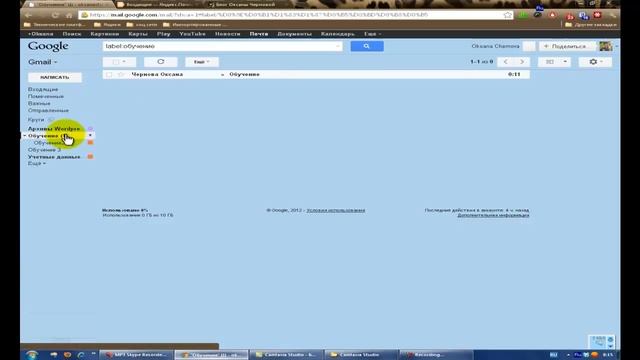Open the Gmail settings gear menu
Image resolution: width=640 pixels, height=360 pixels.
[x=595, y=62]
